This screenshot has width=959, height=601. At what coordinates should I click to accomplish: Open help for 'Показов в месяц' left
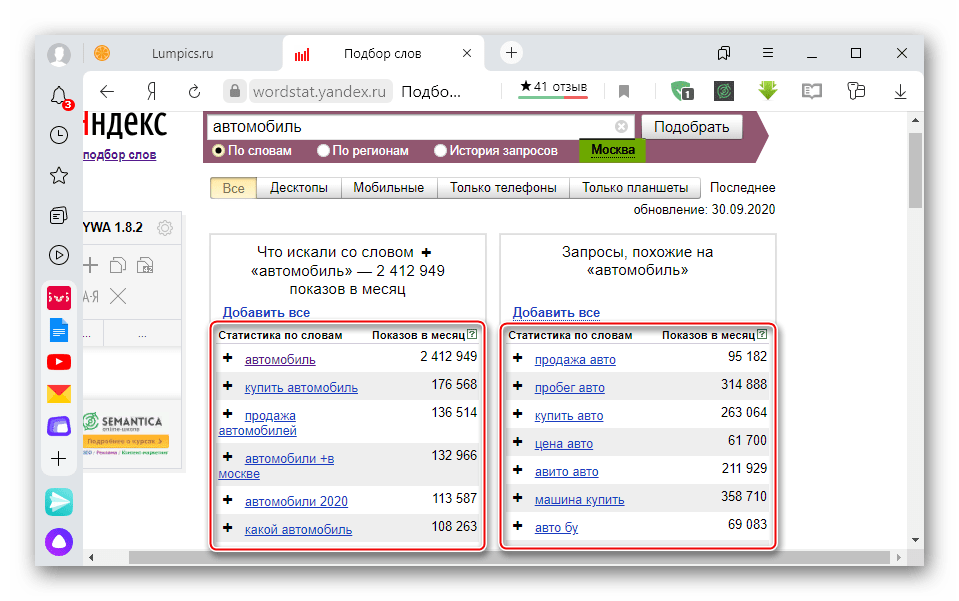[x=472, y=334]
